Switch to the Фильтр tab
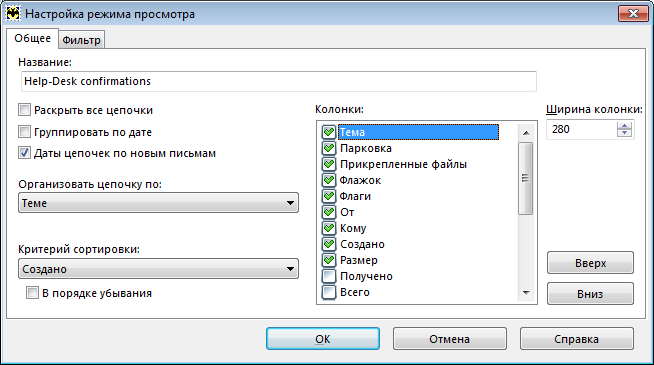Viewport: 654px width, 365px height. 81,40
